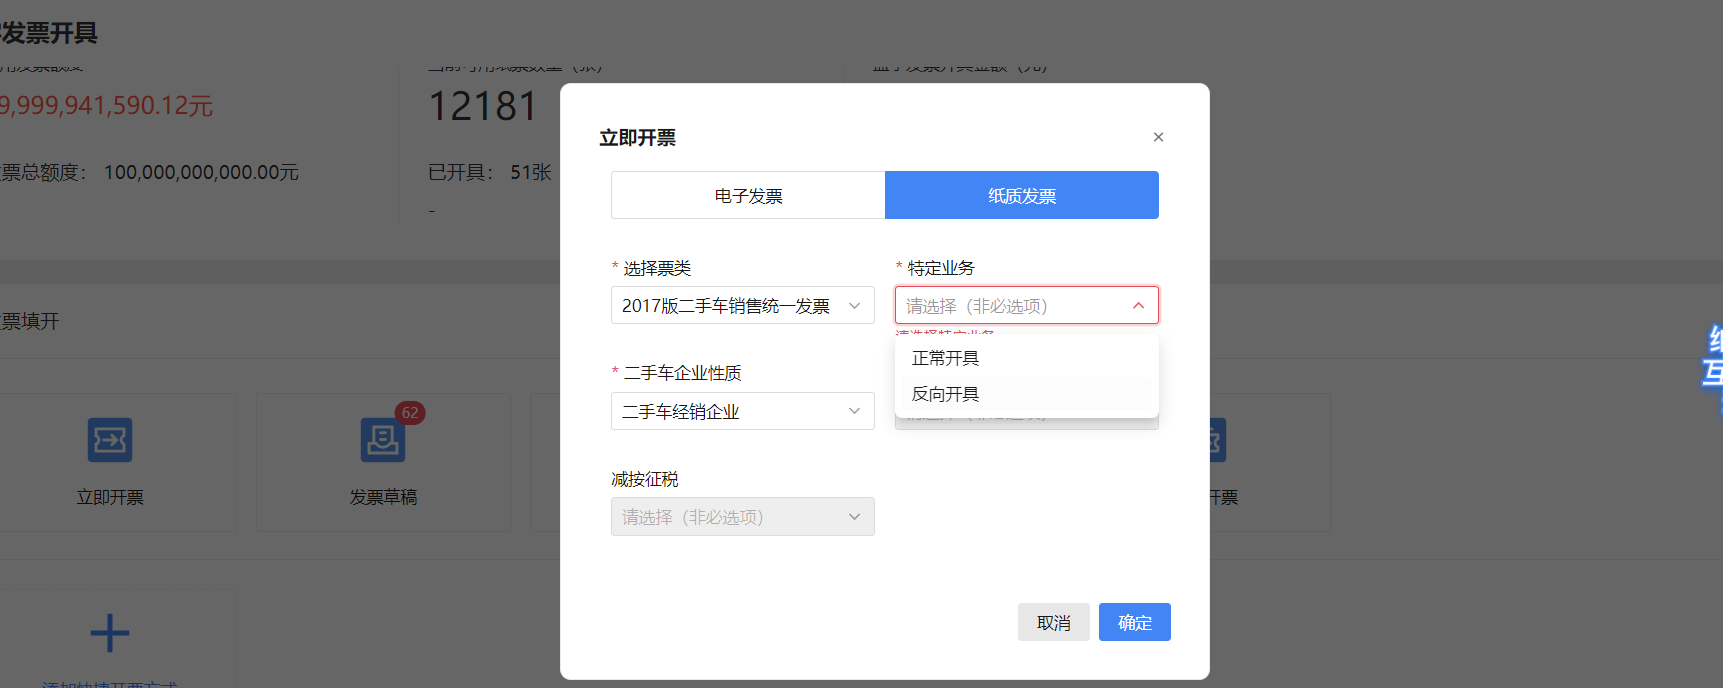Choose 反向开具 from the list
Screen dimensions: 1723x688
coord(946,394)
